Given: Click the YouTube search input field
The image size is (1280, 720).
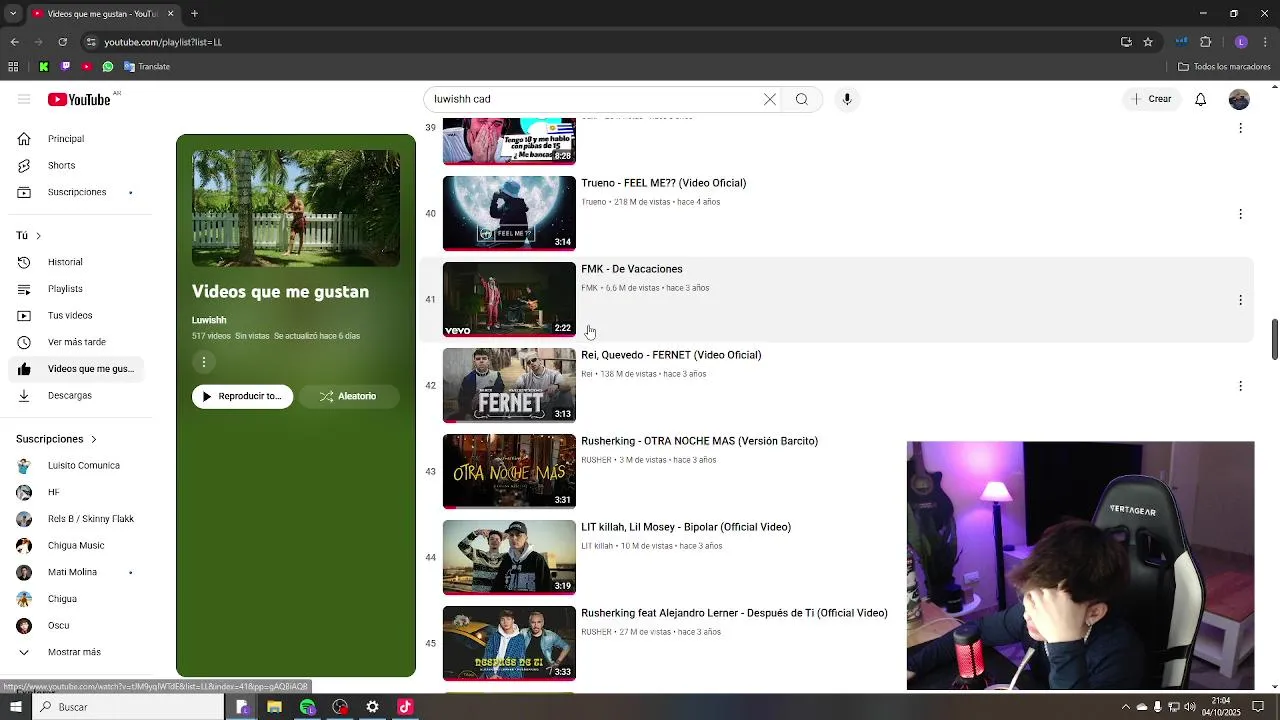Looking at the screenshot, I should (594, 99).
